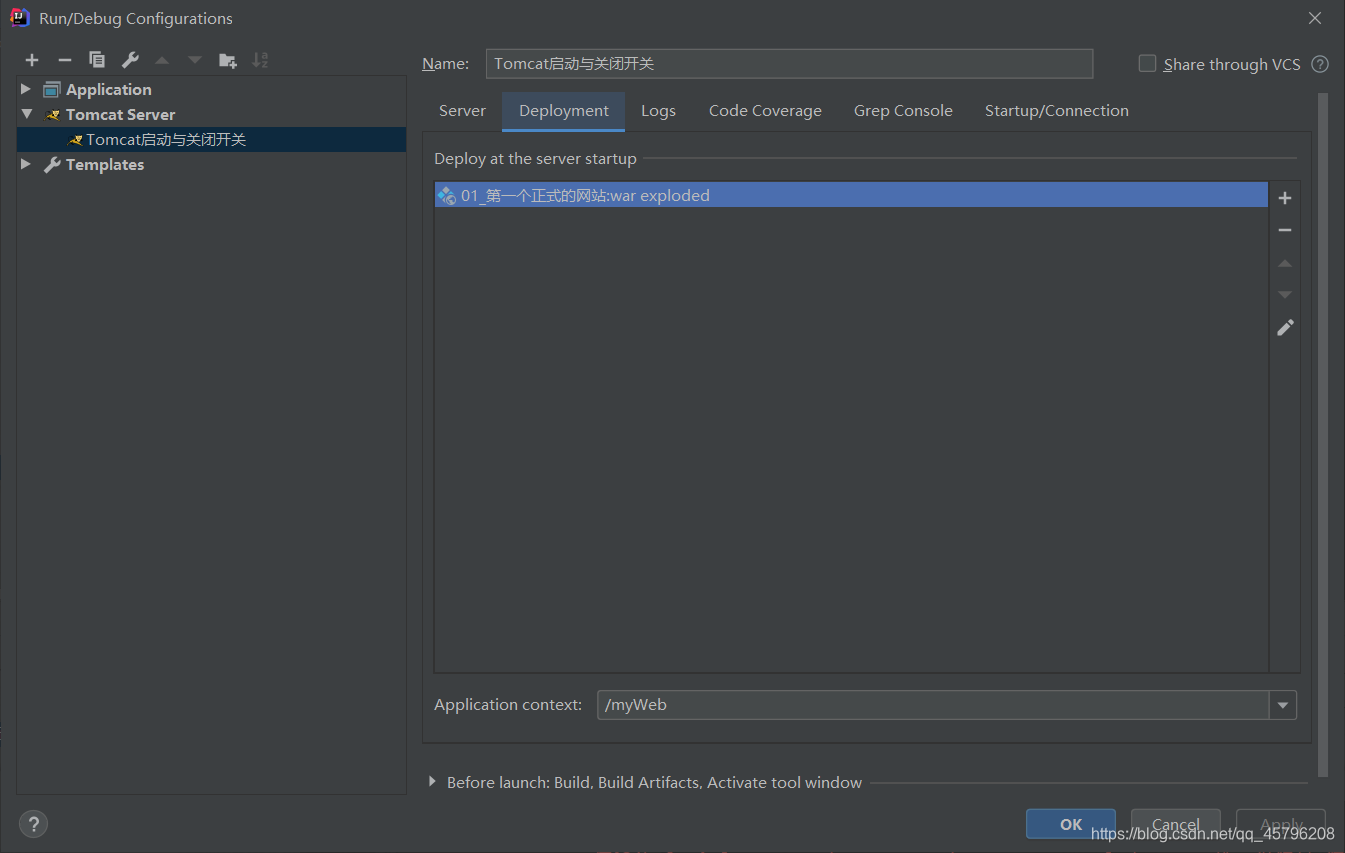Screen dimensions: 1345x853
Task: Click artifact icon of war exploded entry
Action: 447,196
